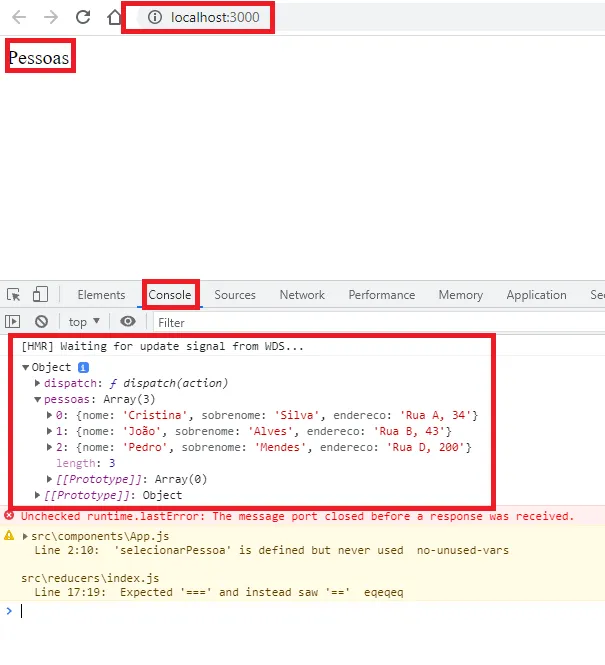The width and height of the screenshot is (605, 665).
Task: Expand the dispatch function property
Action: [x=37, y=383]
